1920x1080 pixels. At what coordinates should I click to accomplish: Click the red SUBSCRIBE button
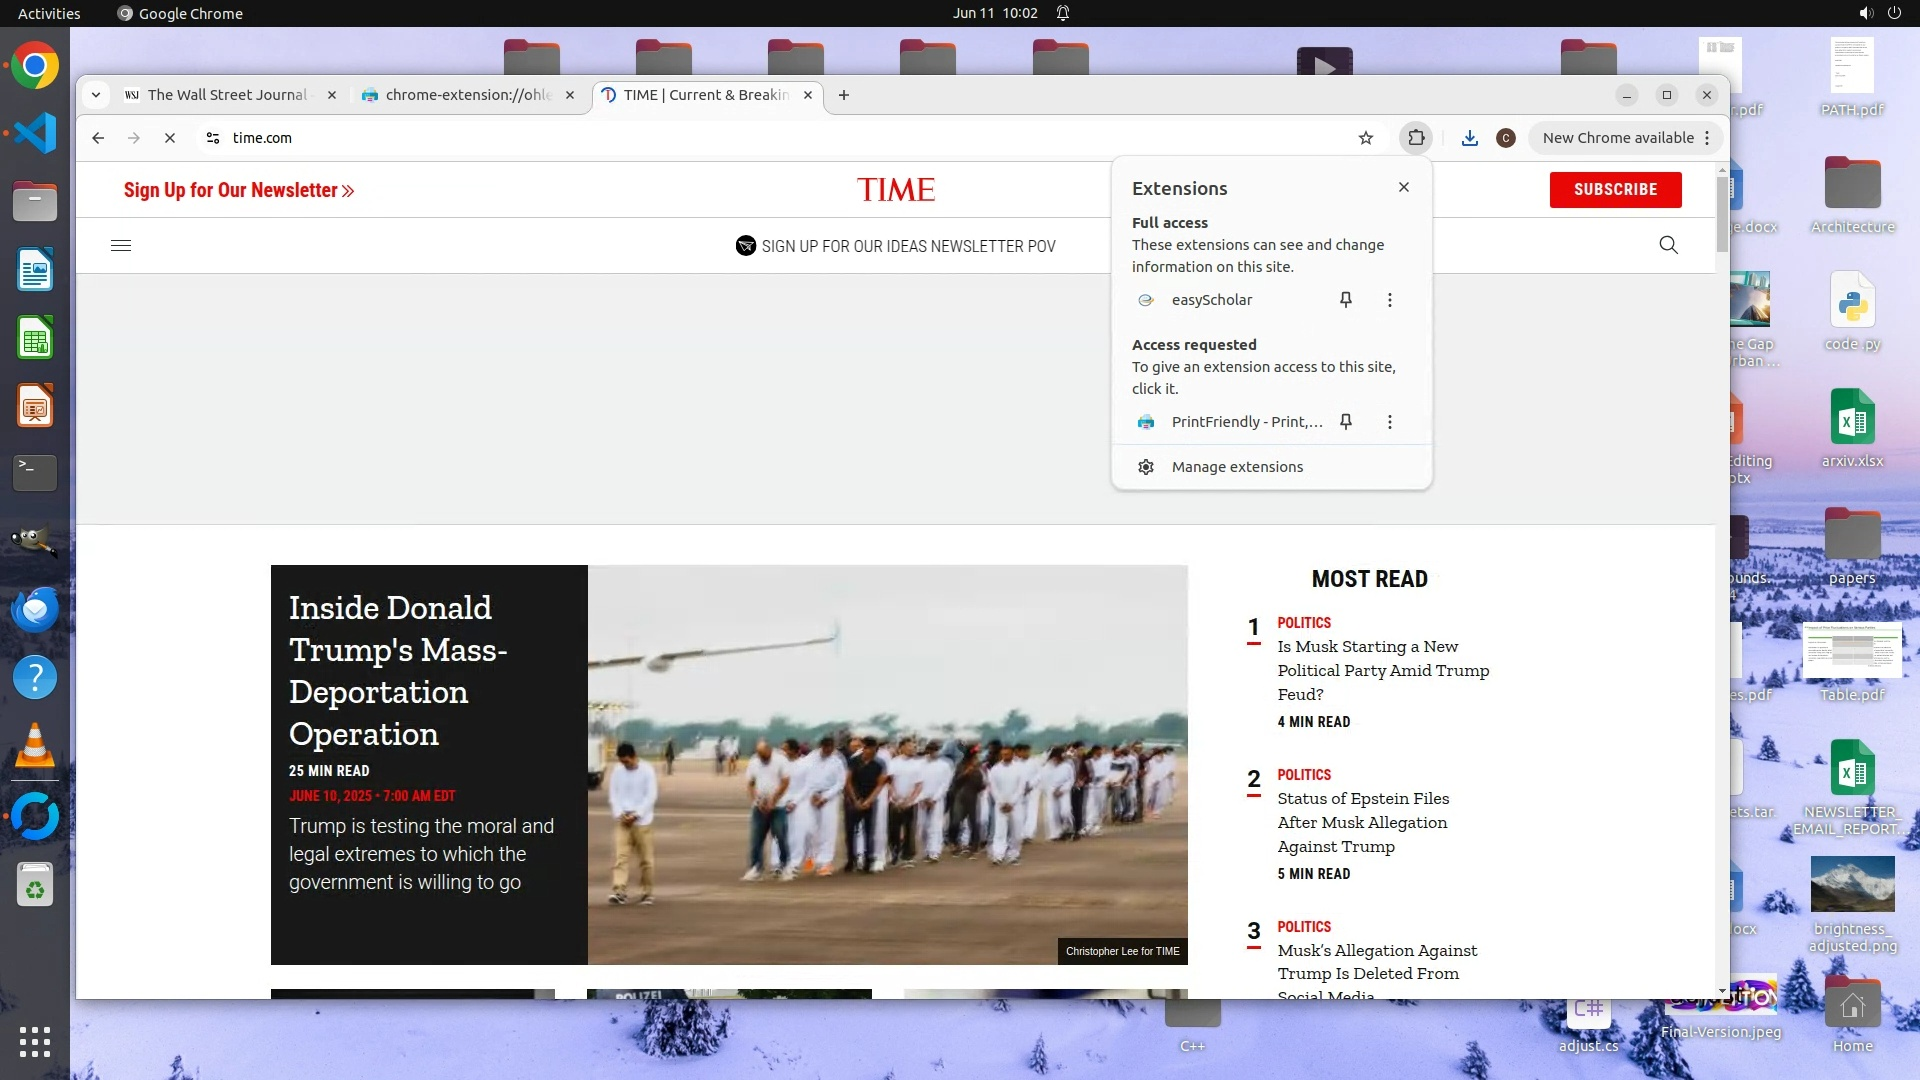(1615, 190)
